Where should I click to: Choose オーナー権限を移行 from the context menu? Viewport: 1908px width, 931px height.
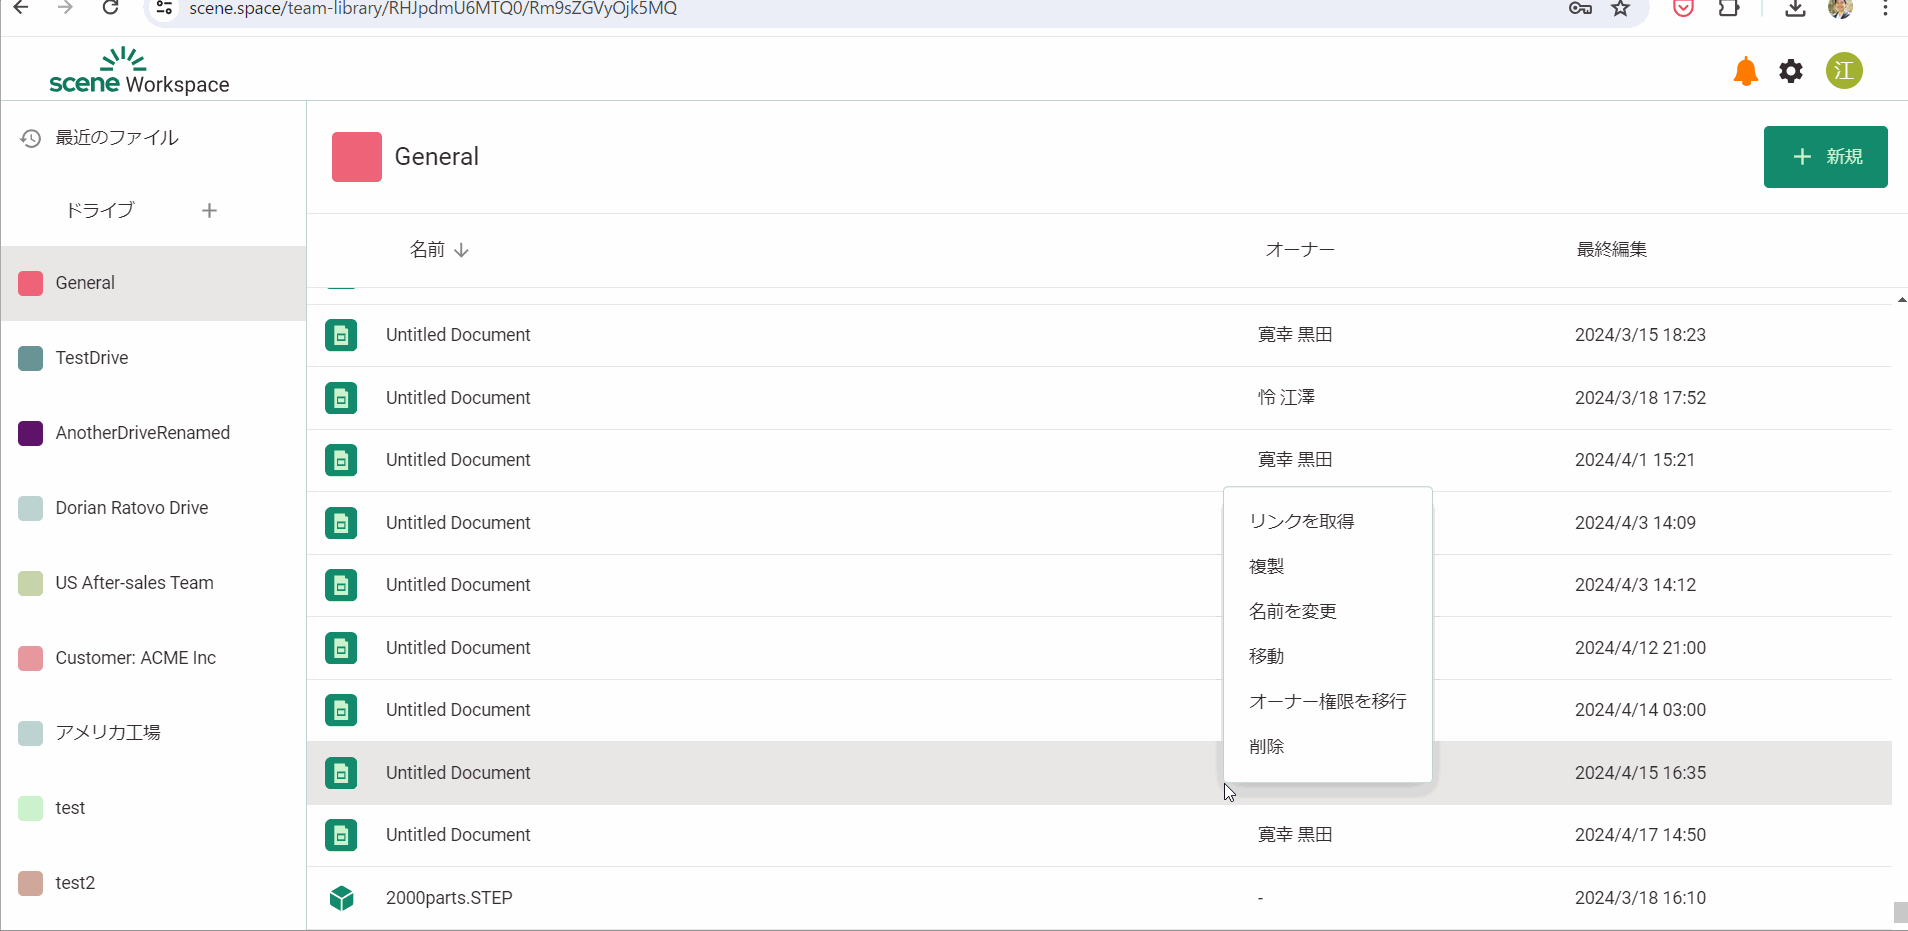1327,701
